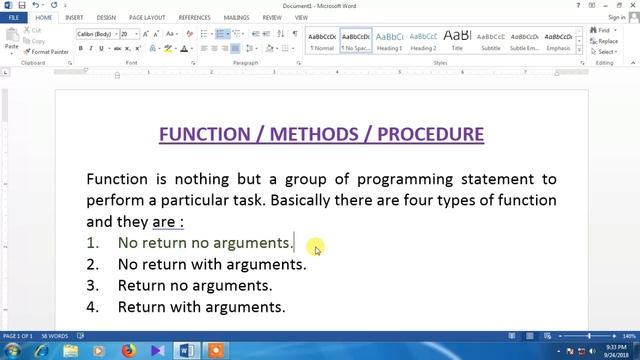Cut the selected text

[32, 30]
